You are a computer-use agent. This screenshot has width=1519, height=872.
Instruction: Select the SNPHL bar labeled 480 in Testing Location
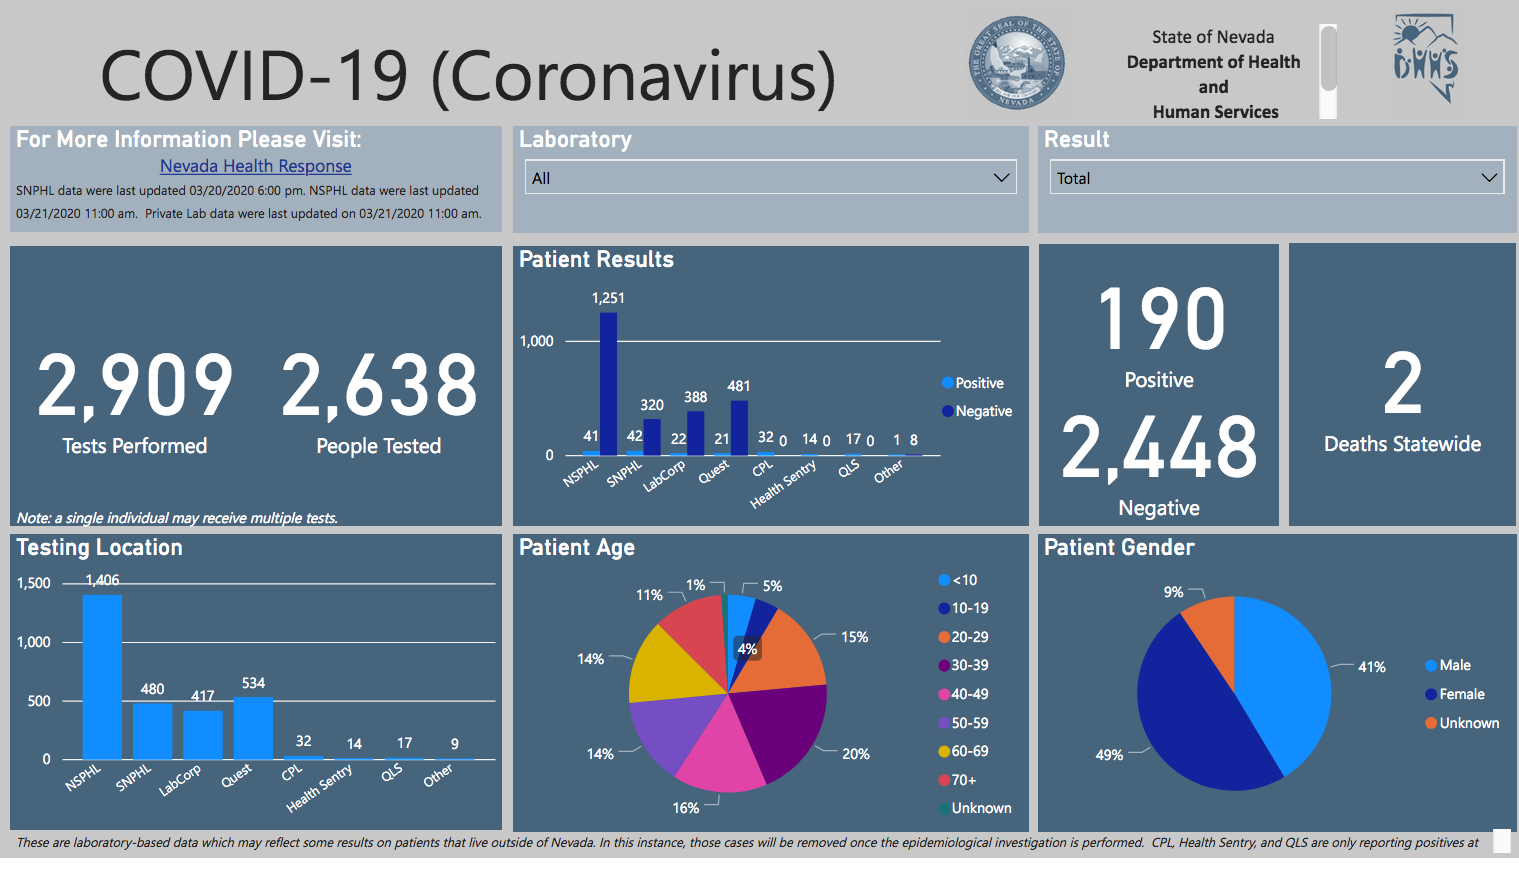coord(152,731)
